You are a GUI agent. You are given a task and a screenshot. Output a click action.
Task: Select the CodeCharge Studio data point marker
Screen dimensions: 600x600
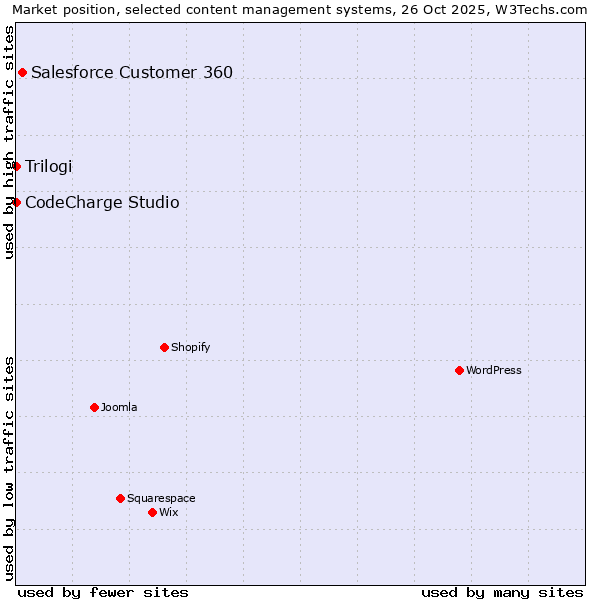point(17,202)
